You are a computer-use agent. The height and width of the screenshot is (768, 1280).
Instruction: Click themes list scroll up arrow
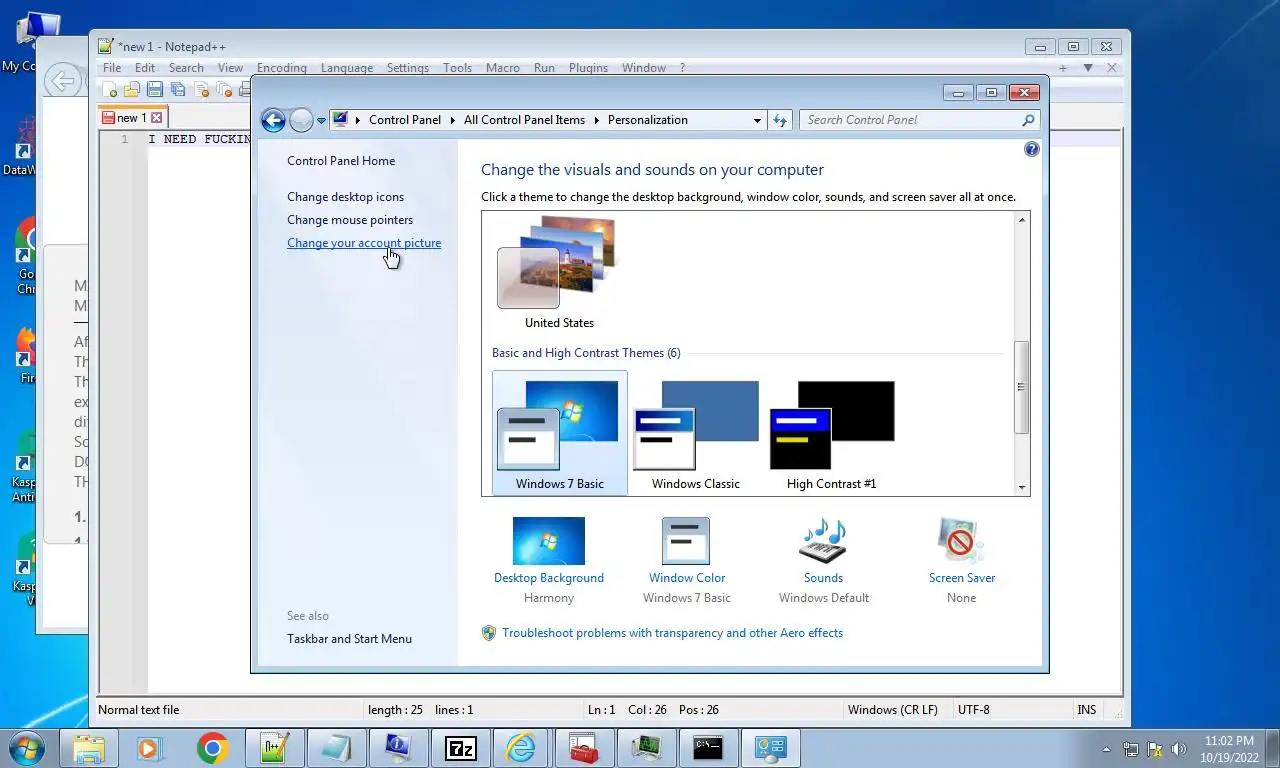[x=1021, y=220]
